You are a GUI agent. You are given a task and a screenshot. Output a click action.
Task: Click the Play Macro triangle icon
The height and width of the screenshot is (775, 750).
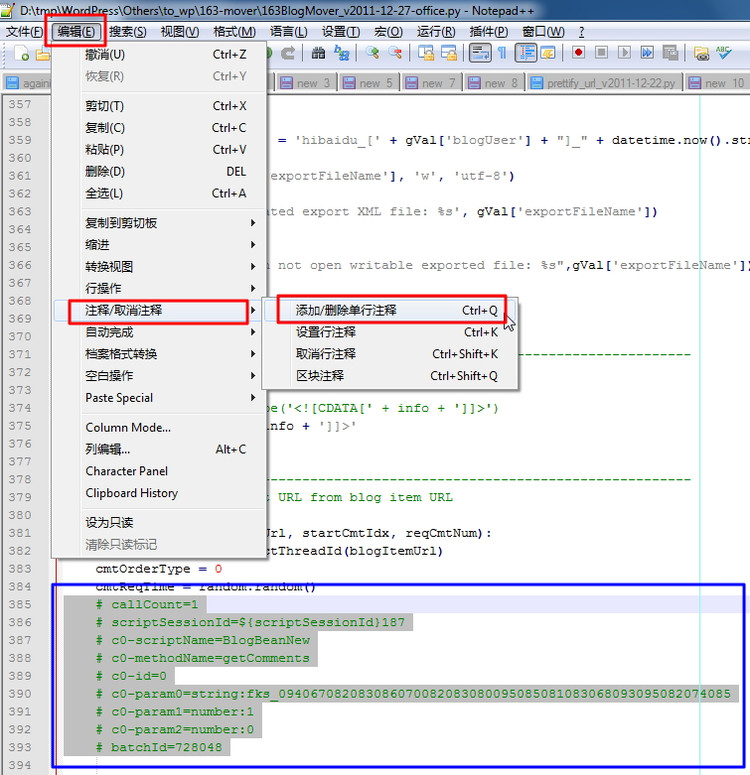625,53
